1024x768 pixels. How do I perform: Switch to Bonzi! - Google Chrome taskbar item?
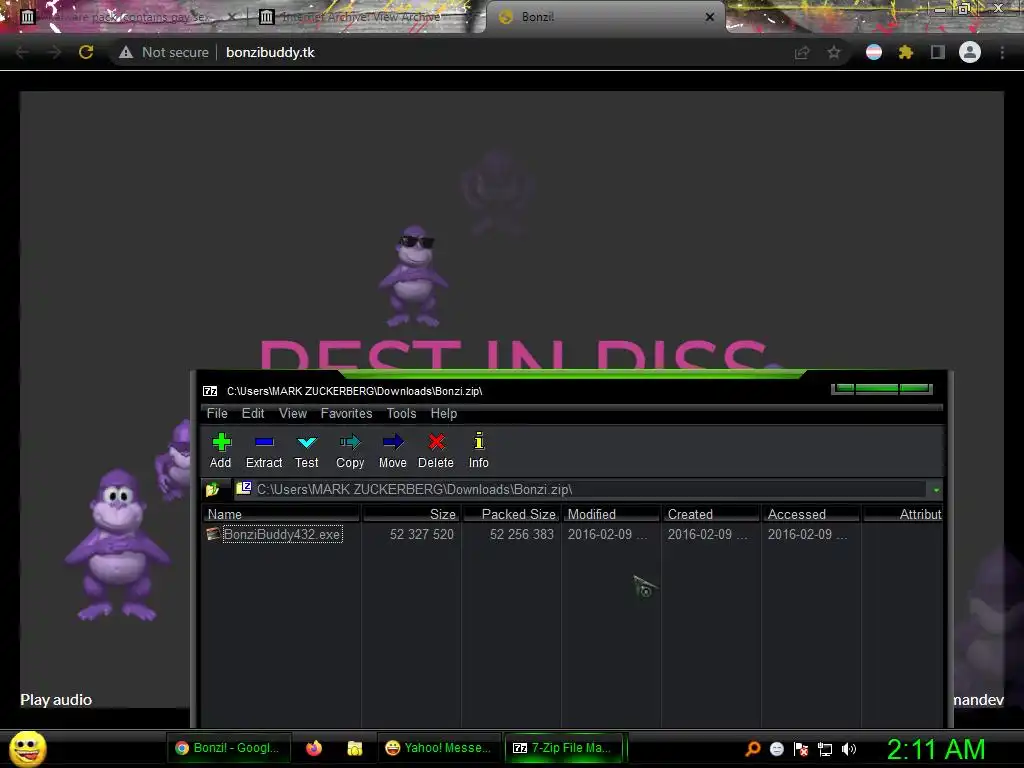[x=227, y=748]
